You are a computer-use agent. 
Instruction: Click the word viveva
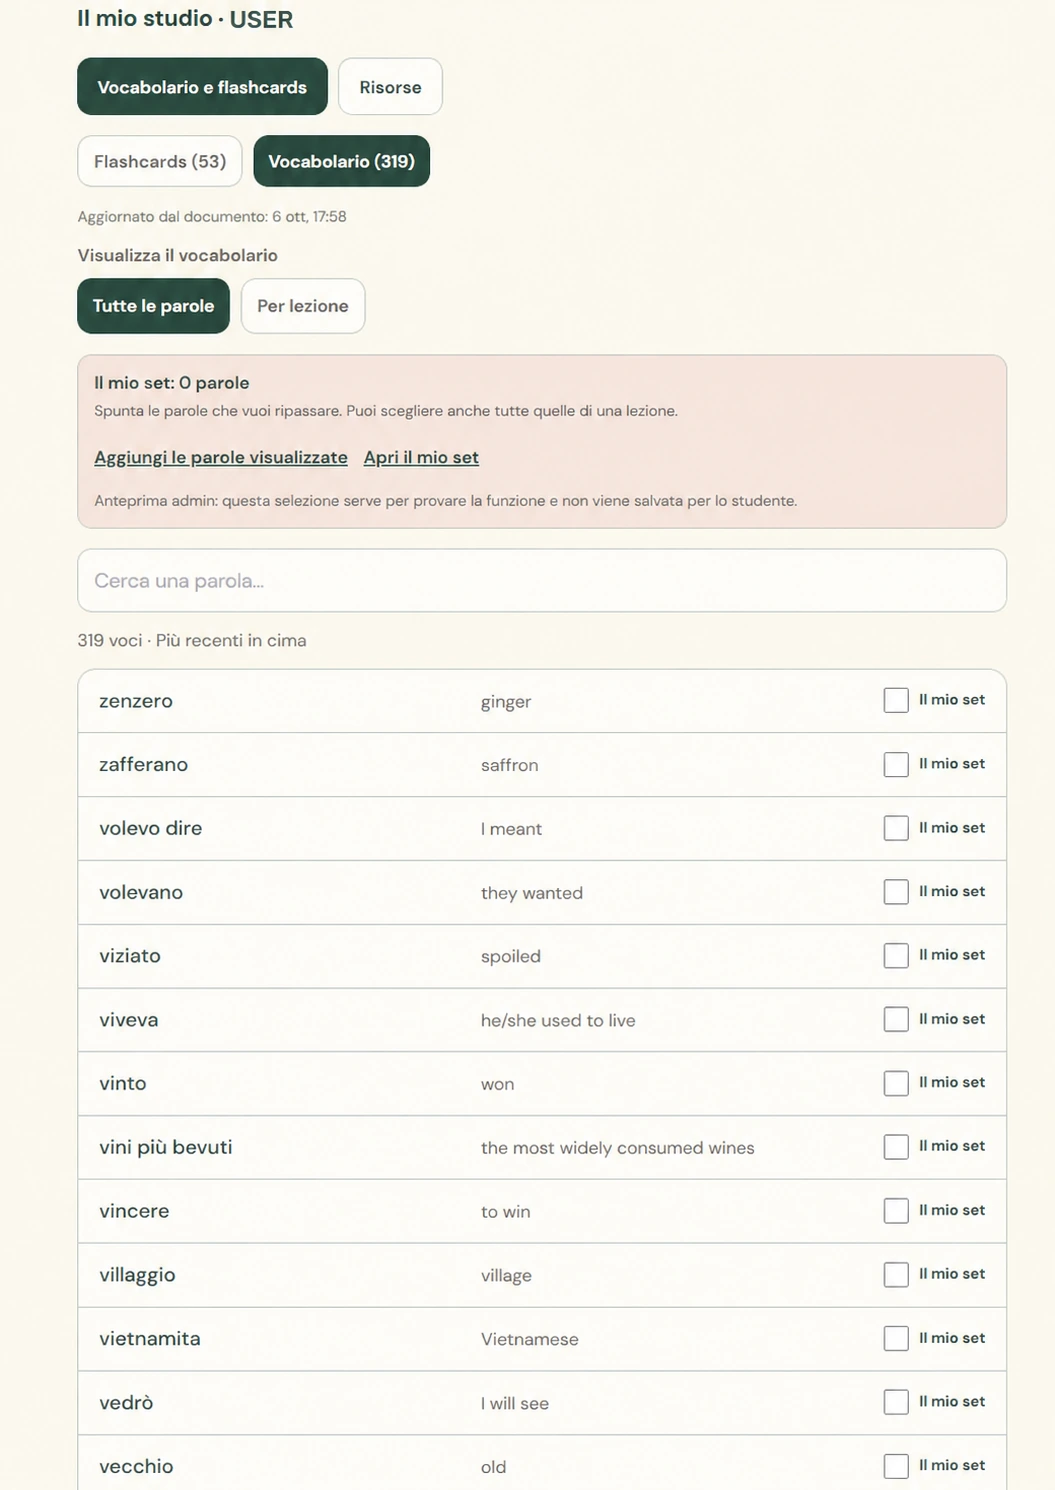tap(129, 1020)
